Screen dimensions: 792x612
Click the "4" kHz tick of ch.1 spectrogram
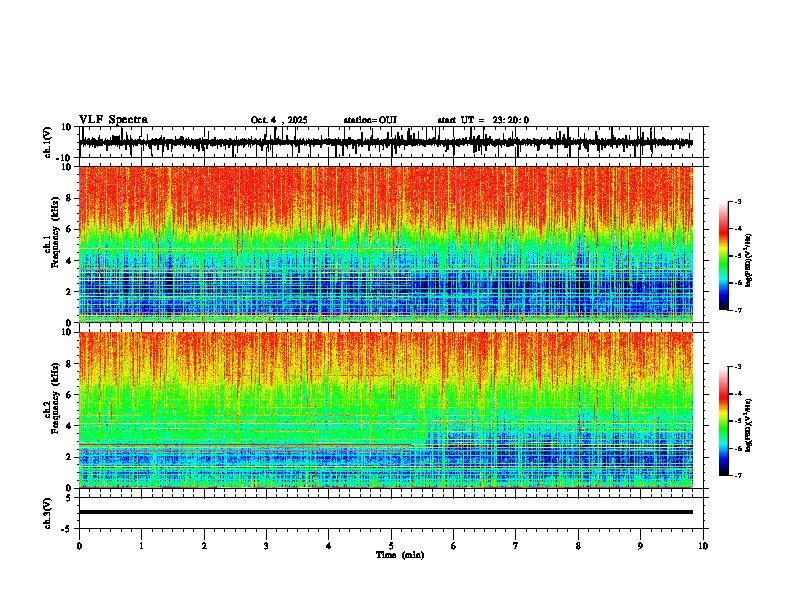[70, 261]
